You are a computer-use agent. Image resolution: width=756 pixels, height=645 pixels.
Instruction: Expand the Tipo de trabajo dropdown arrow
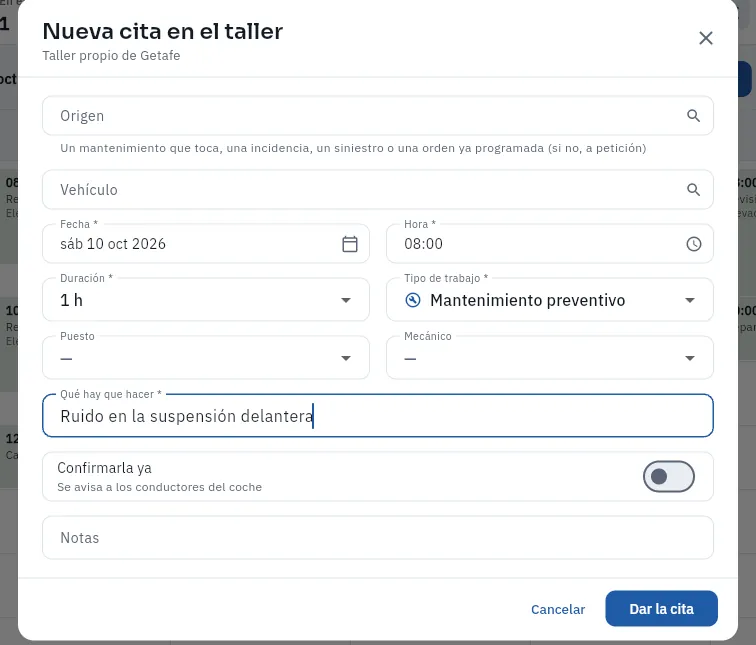pyautogui.click(x=689, y=300)
